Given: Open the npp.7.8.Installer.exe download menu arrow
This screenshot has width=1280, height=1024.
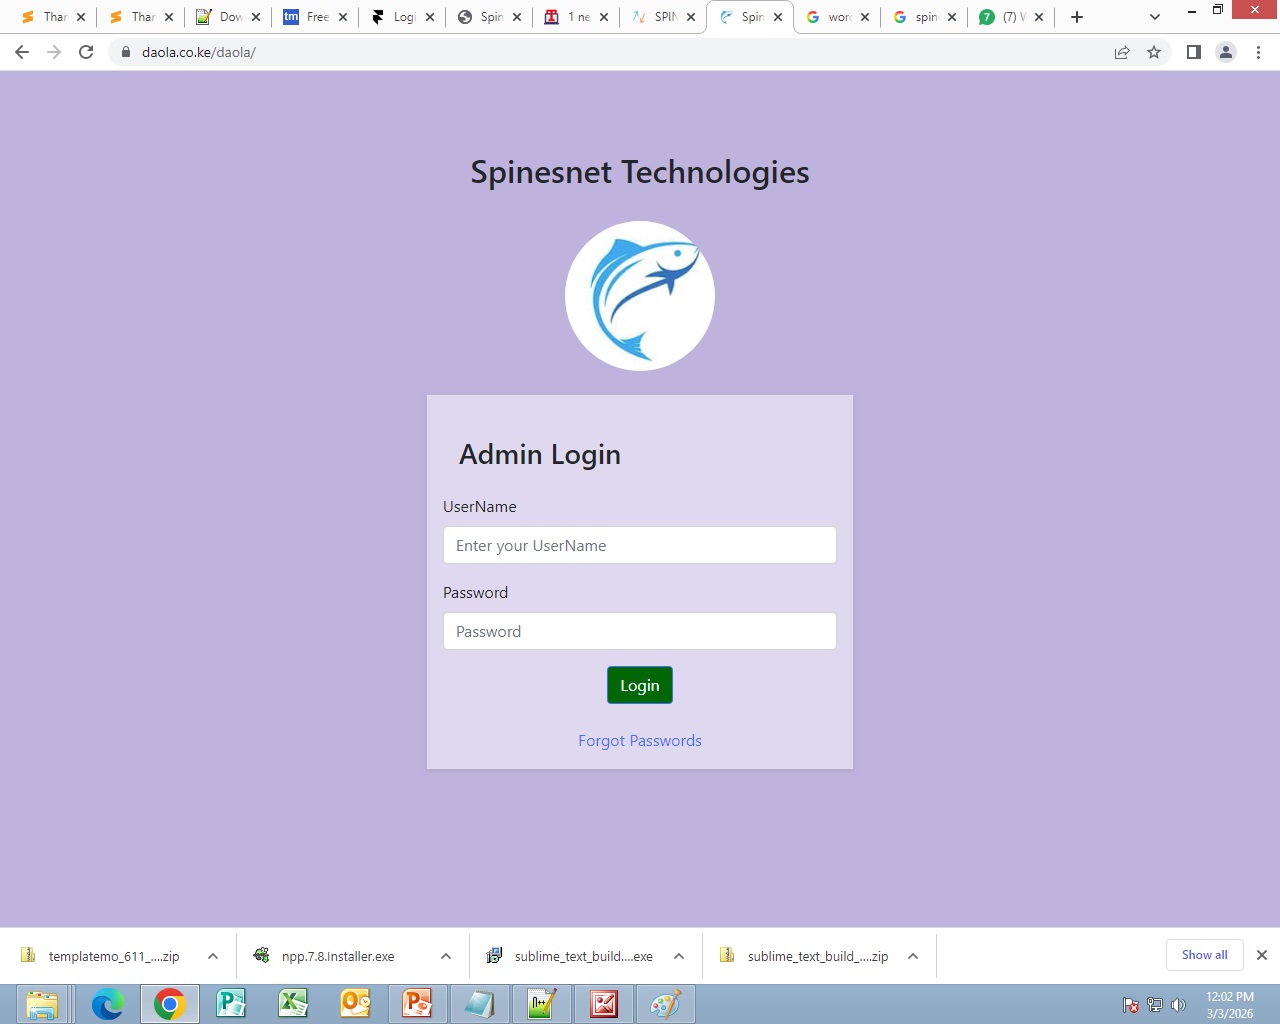Looking at the screenshot, I should 446,956.
